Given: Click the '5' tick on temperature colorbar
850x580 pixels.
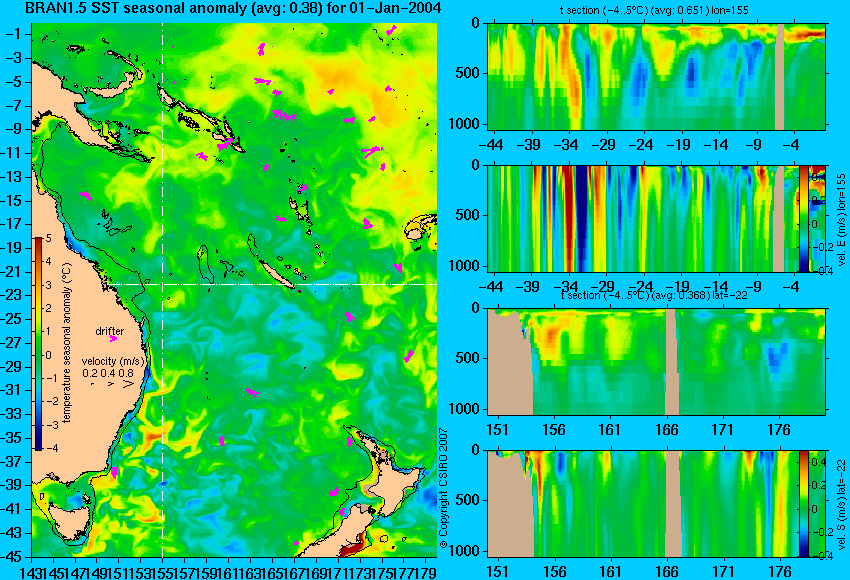Looking at the screenshot, I should click(49, 238).
